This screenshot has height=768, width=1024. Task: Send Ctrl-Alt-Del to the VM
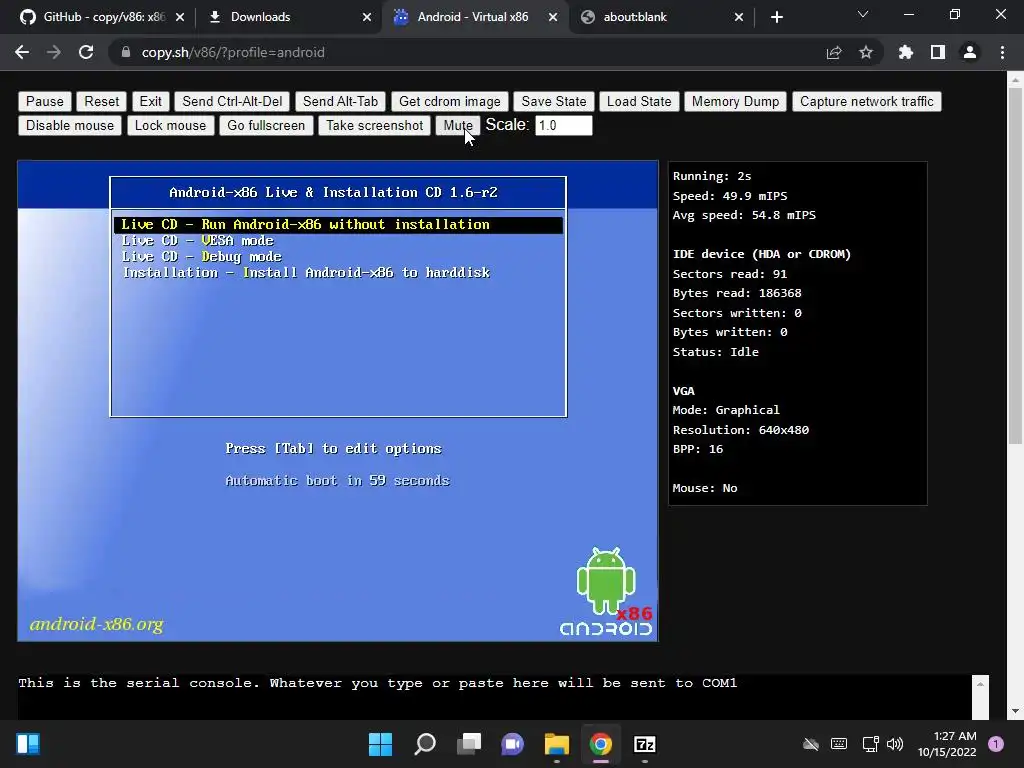pyautogui.click(x=232, y=101)
